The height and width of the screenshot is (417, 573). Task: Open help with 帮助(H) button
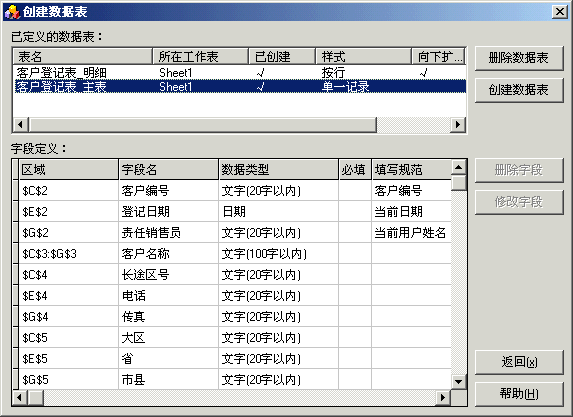(x=519, y=394)
